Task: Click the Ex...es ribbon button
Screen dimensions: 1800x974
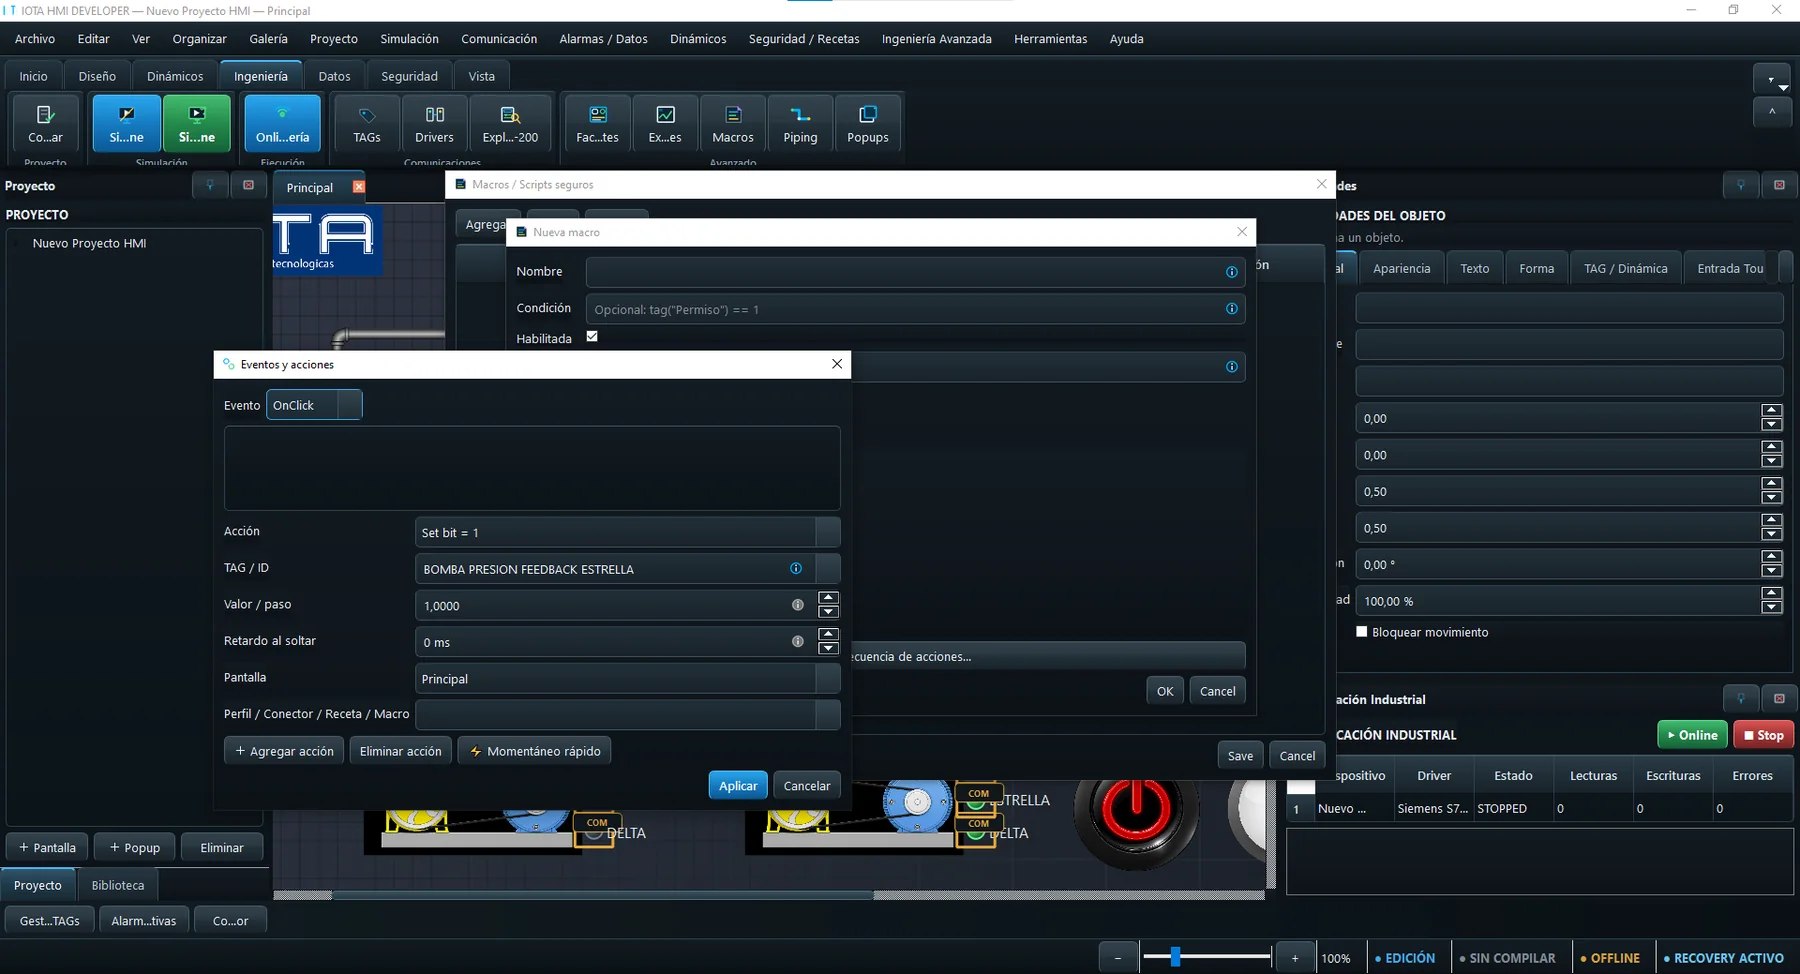Action: coord(665,123)
